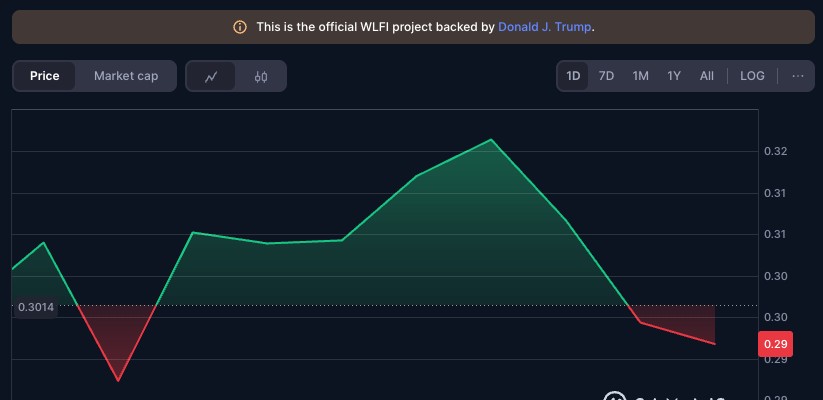Image resolution: width=823 pixels, height=400 pixels.
Task: Choose the 7D time range
Action: tap(606, 76)
